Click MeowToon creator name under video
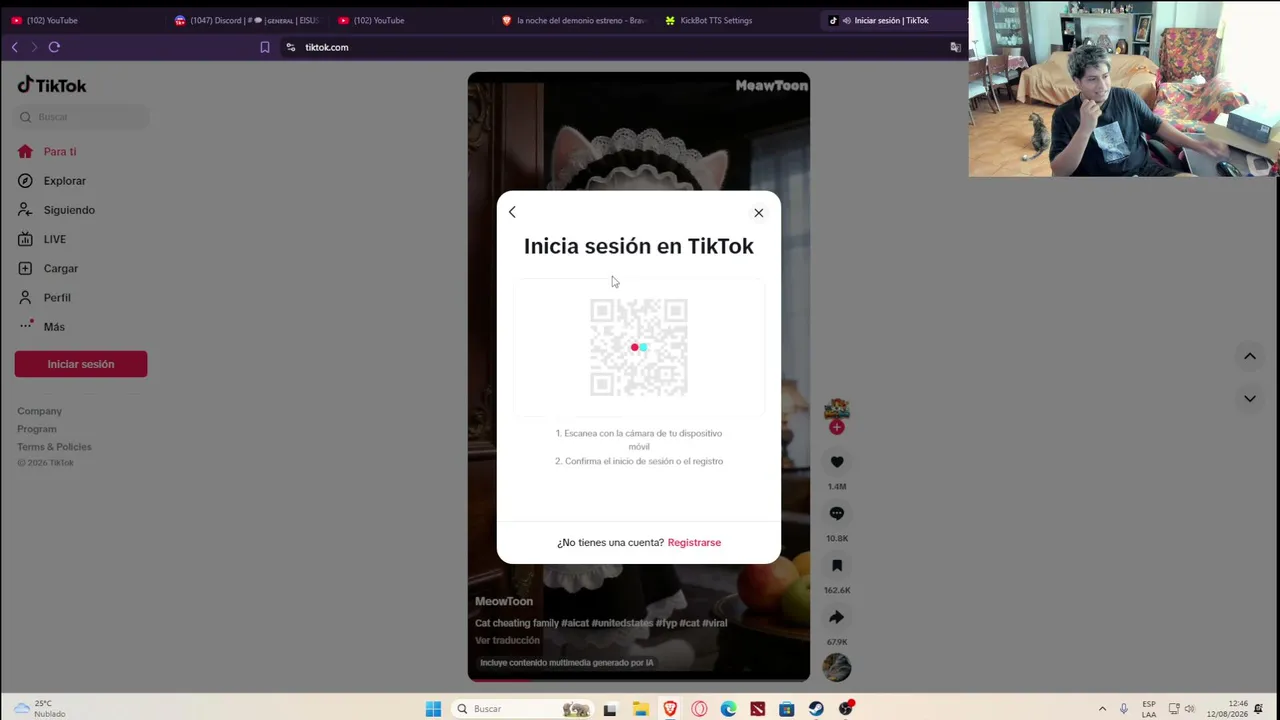This screenshot has width=1280, height=720. click(x=504, y=601)
